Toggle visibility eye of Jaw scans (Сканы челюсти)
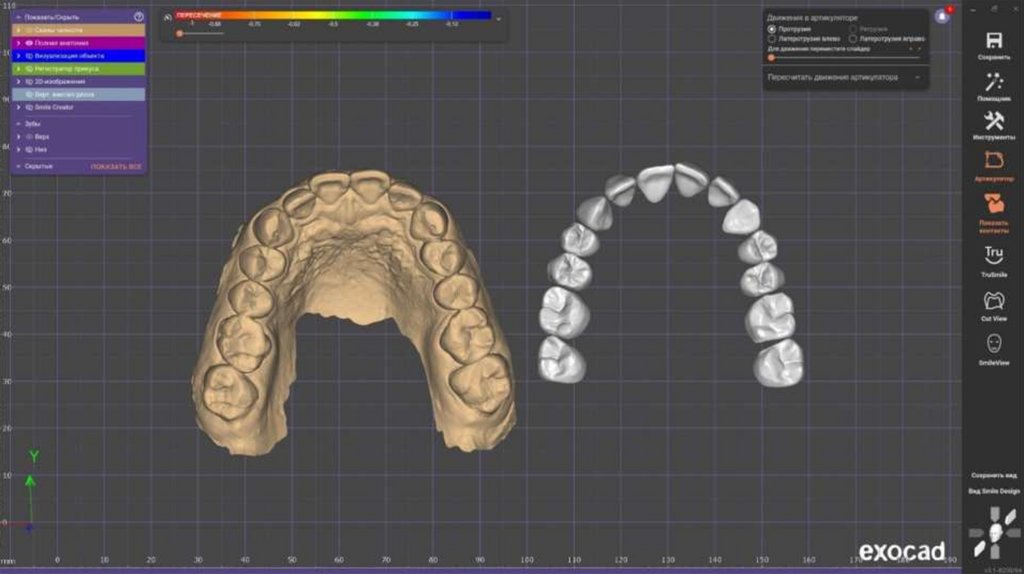Screen dimensions: 1024x574 tap(29, 30)
